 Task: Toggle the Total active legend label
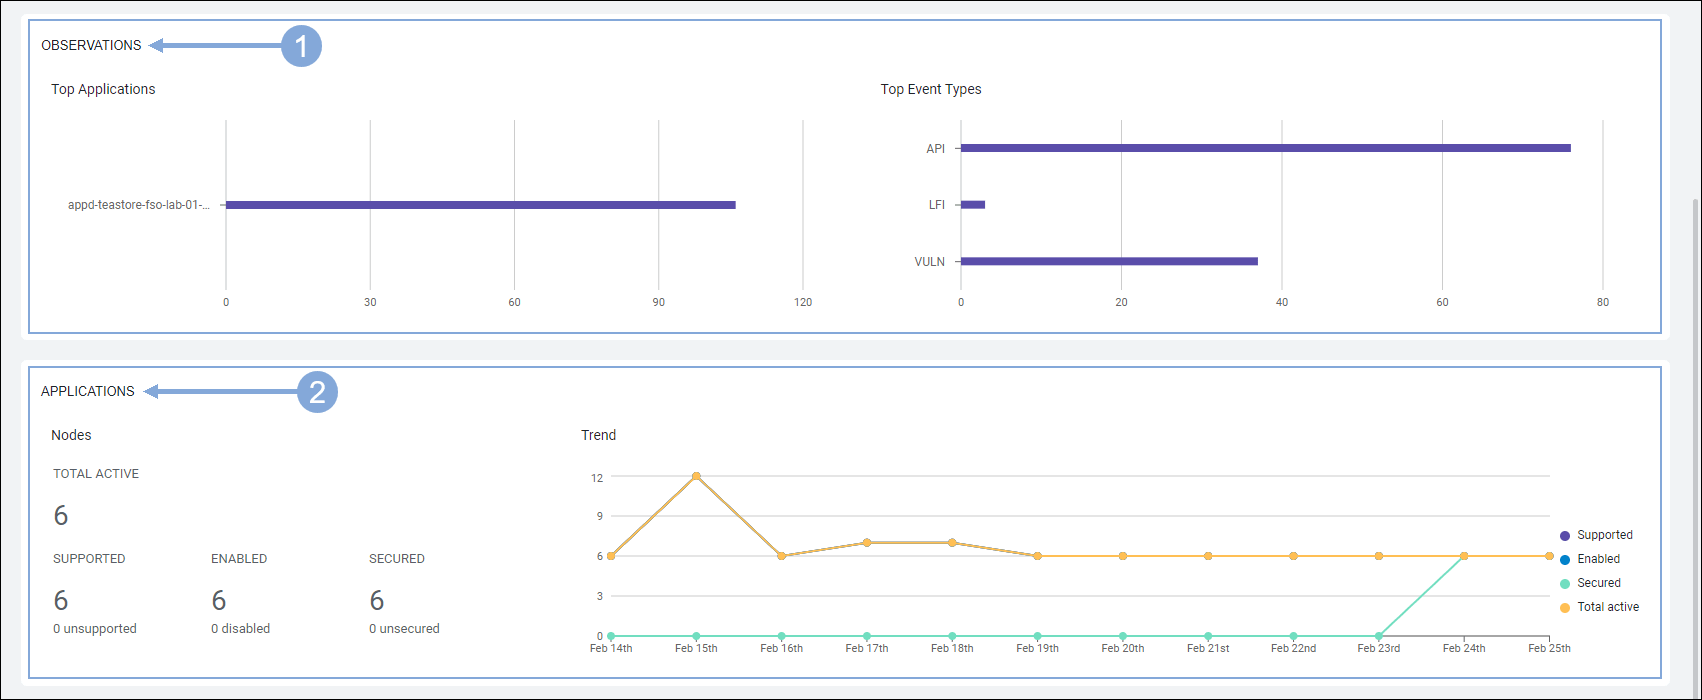pos(1607,607)
